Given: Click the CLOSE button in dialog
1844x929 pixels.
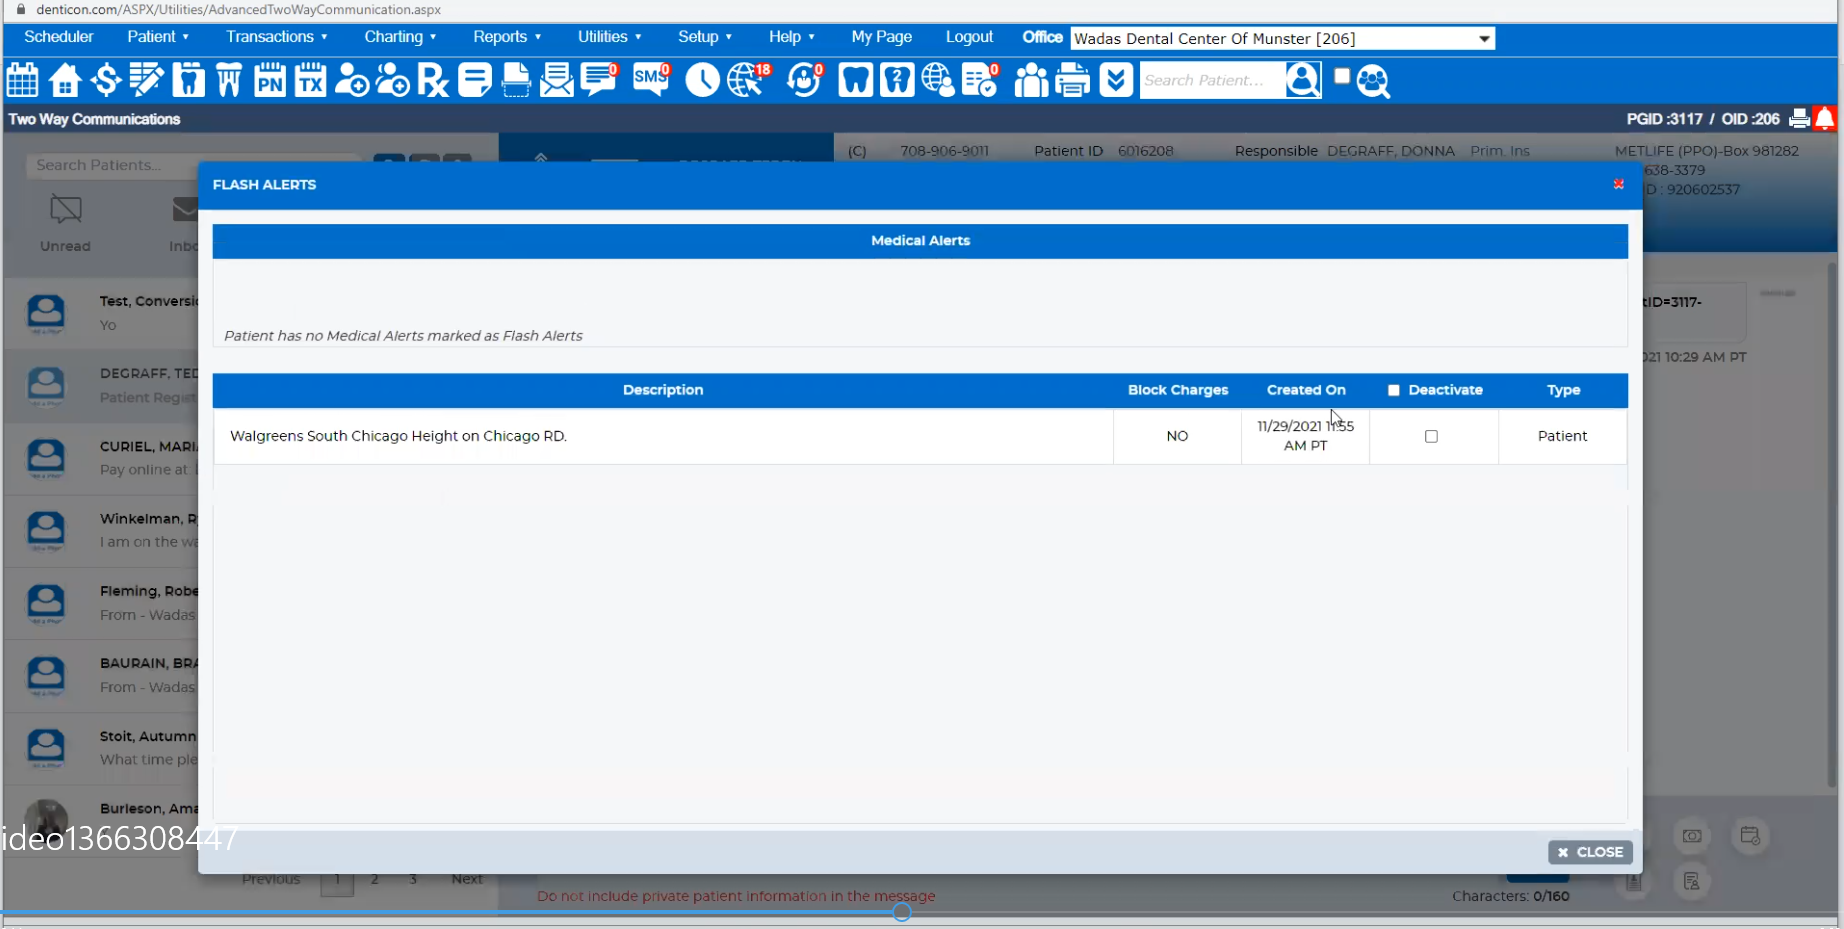Looking at the screenshot, I should click(1590, 852).
